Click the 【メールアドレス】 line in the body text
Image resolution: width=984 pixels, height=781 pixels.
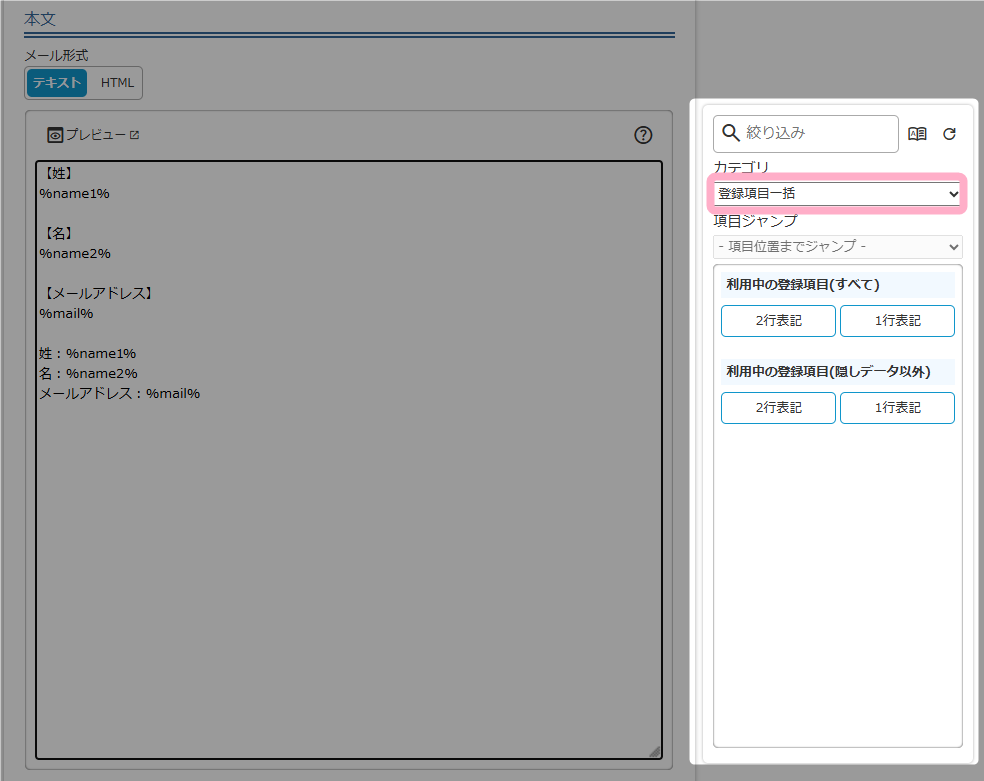(x=98, y=293)
